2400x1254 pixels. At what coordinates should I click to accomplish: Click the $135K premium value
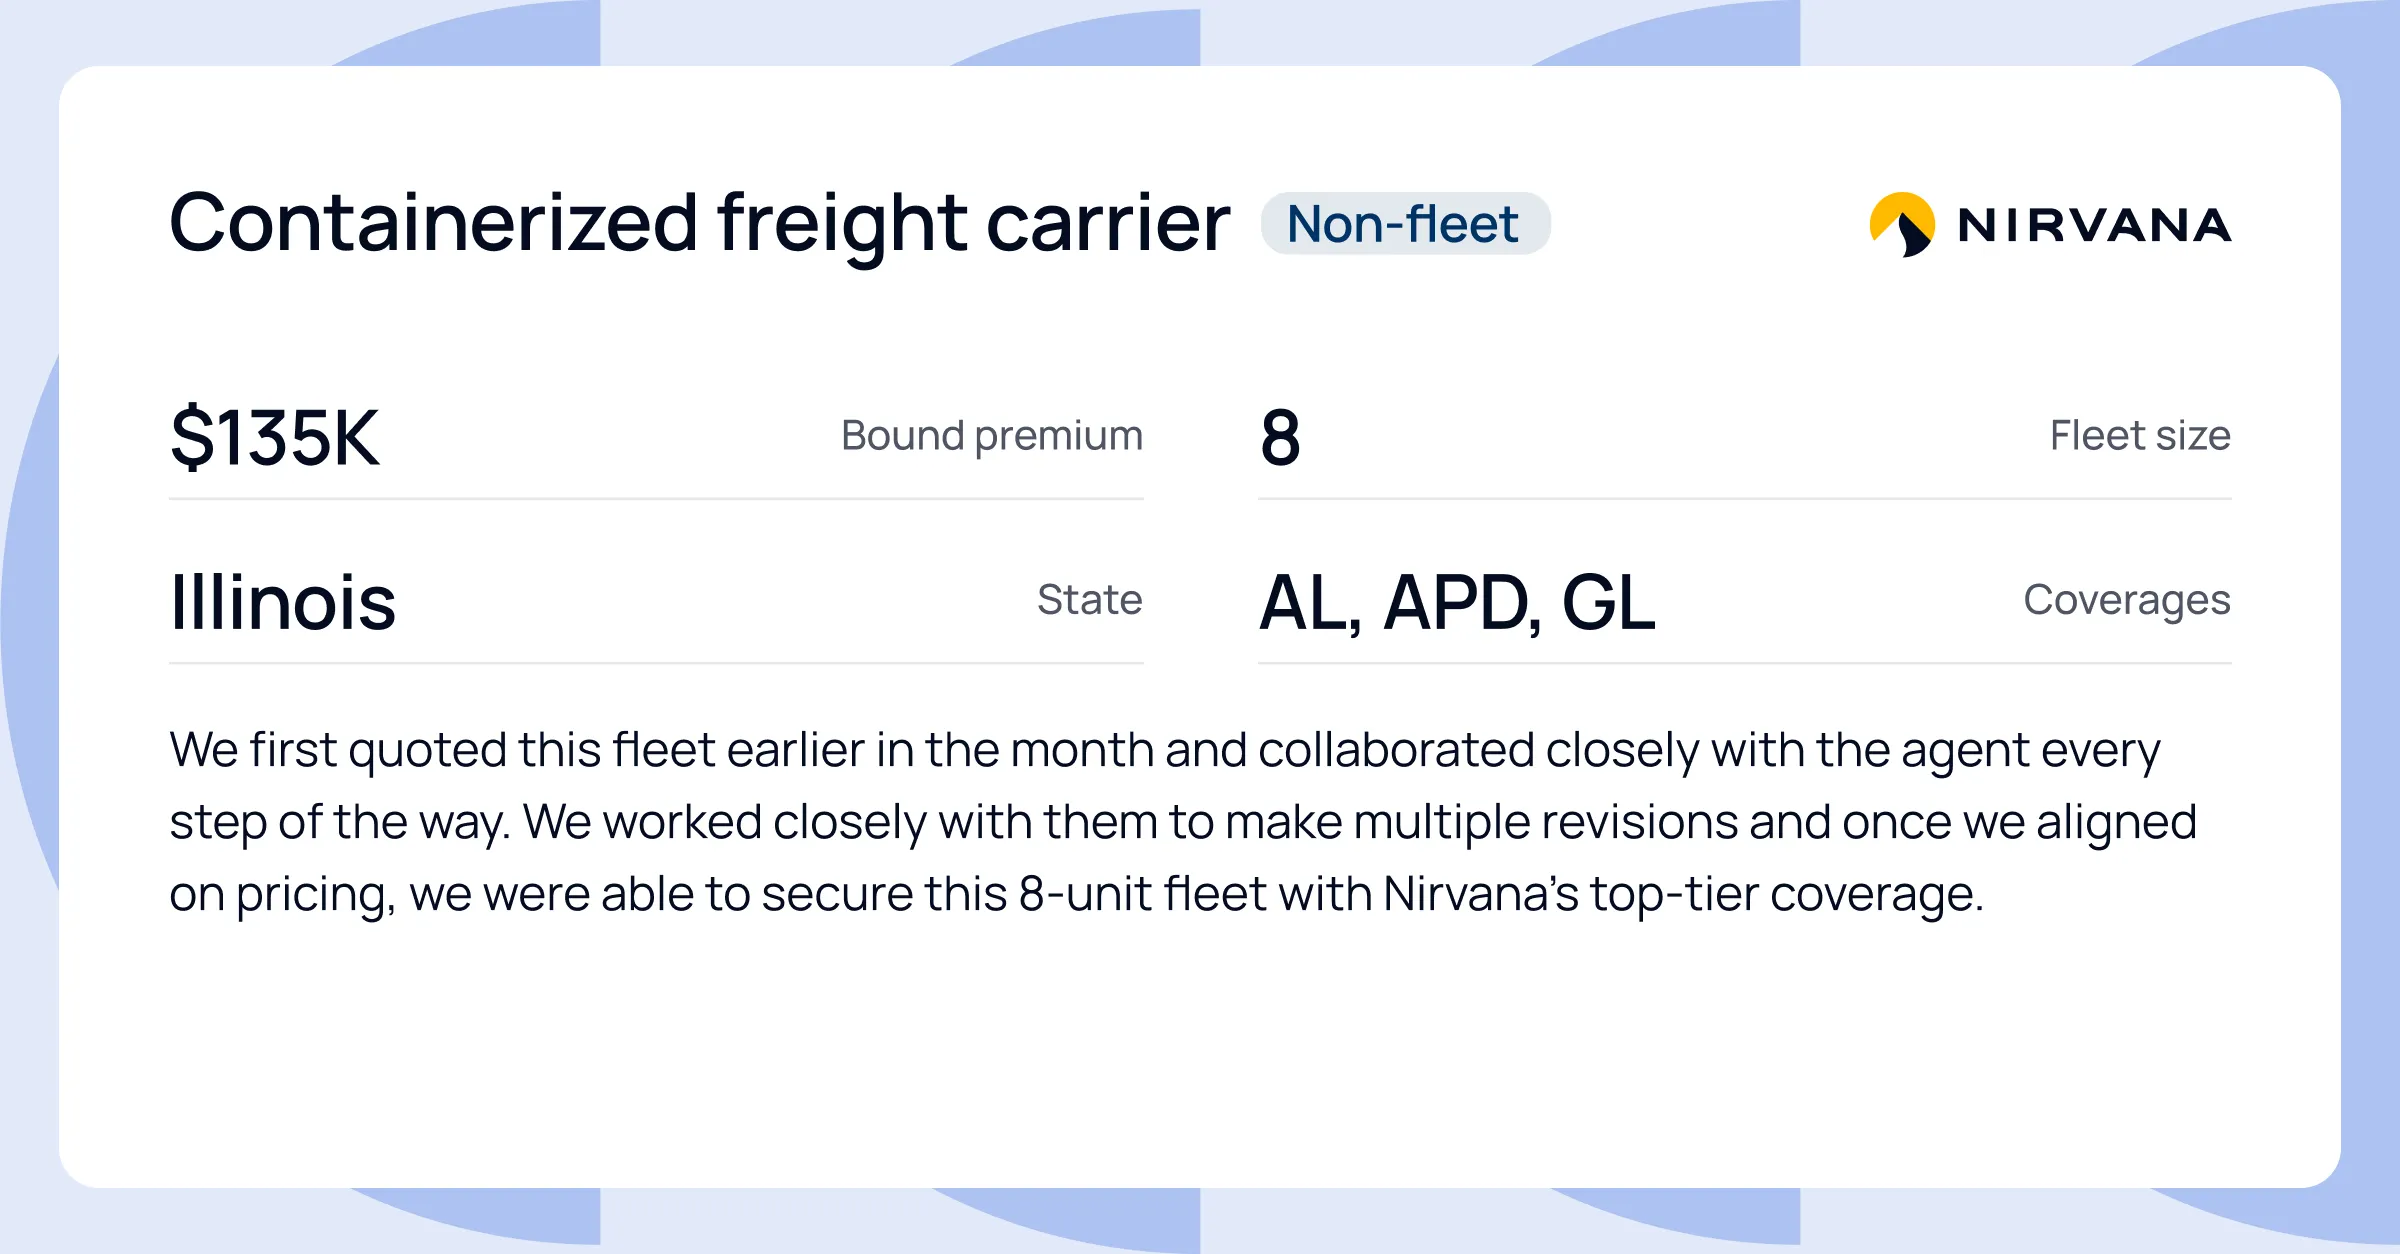[275, 437]
